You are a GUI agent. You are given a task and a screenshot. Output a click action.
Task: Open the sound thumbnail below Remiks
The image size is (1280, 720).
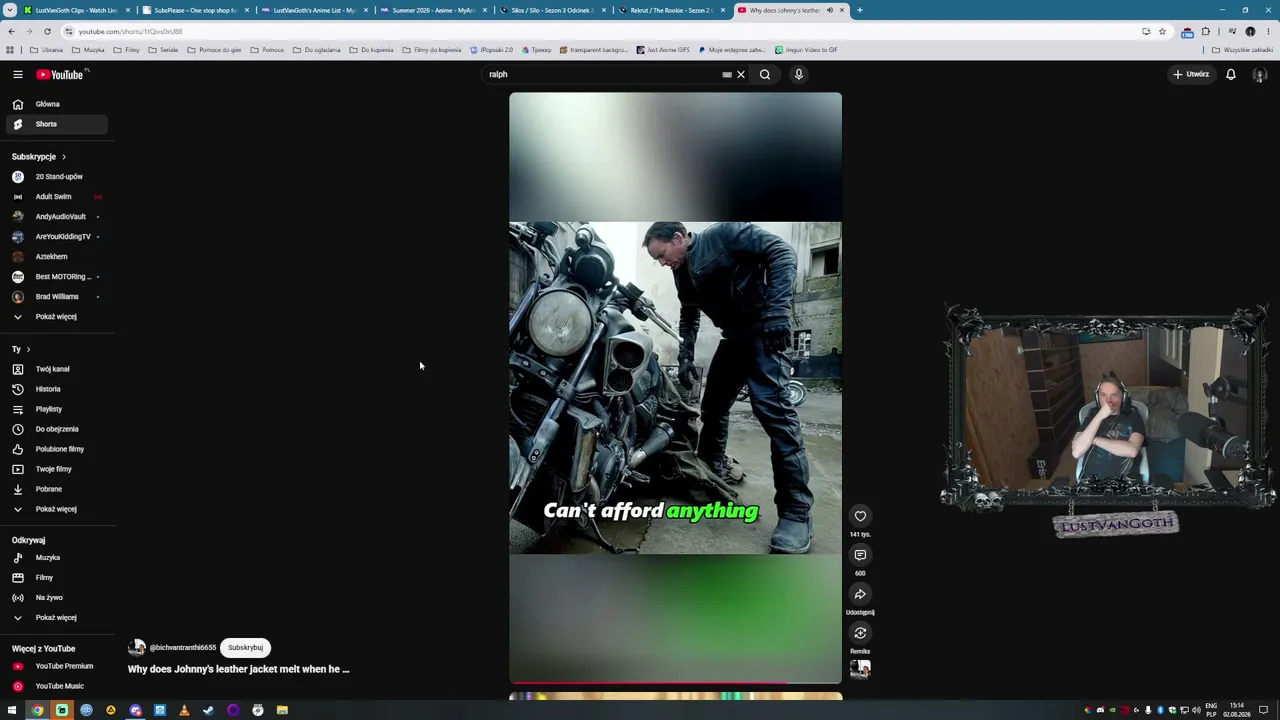[860, 669]
